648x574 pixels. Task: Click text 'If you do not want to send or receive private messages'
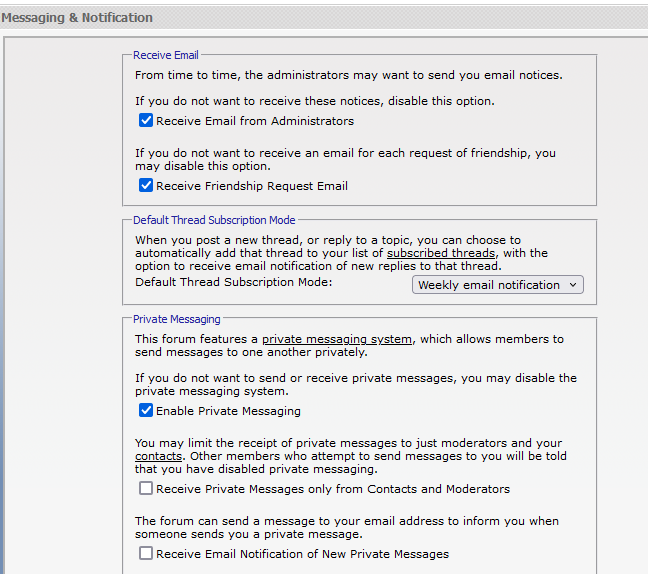click(295, 378)
